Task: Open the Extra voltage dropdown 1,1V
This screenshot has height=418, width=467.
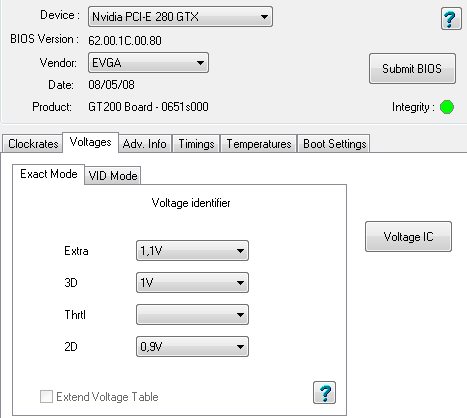Action: [192, 251]
